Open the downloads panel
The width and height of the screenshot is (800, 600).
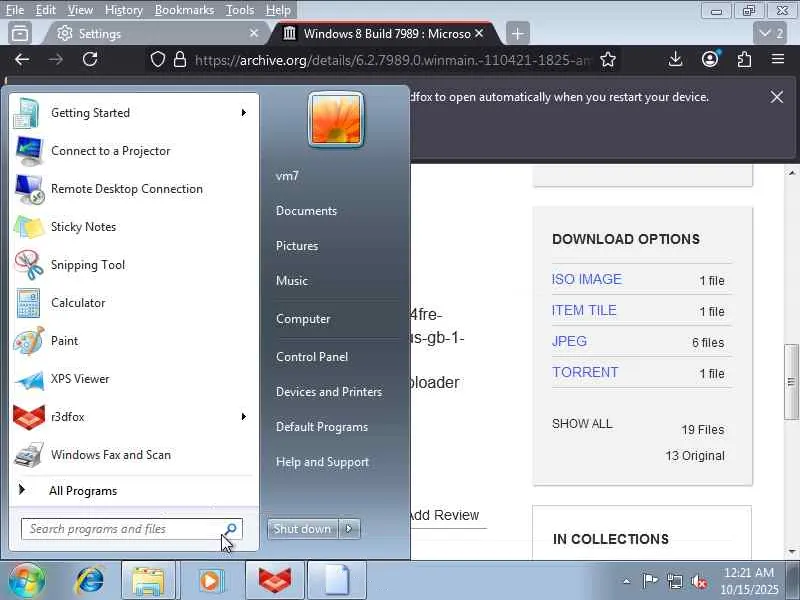tap(675, 60)
